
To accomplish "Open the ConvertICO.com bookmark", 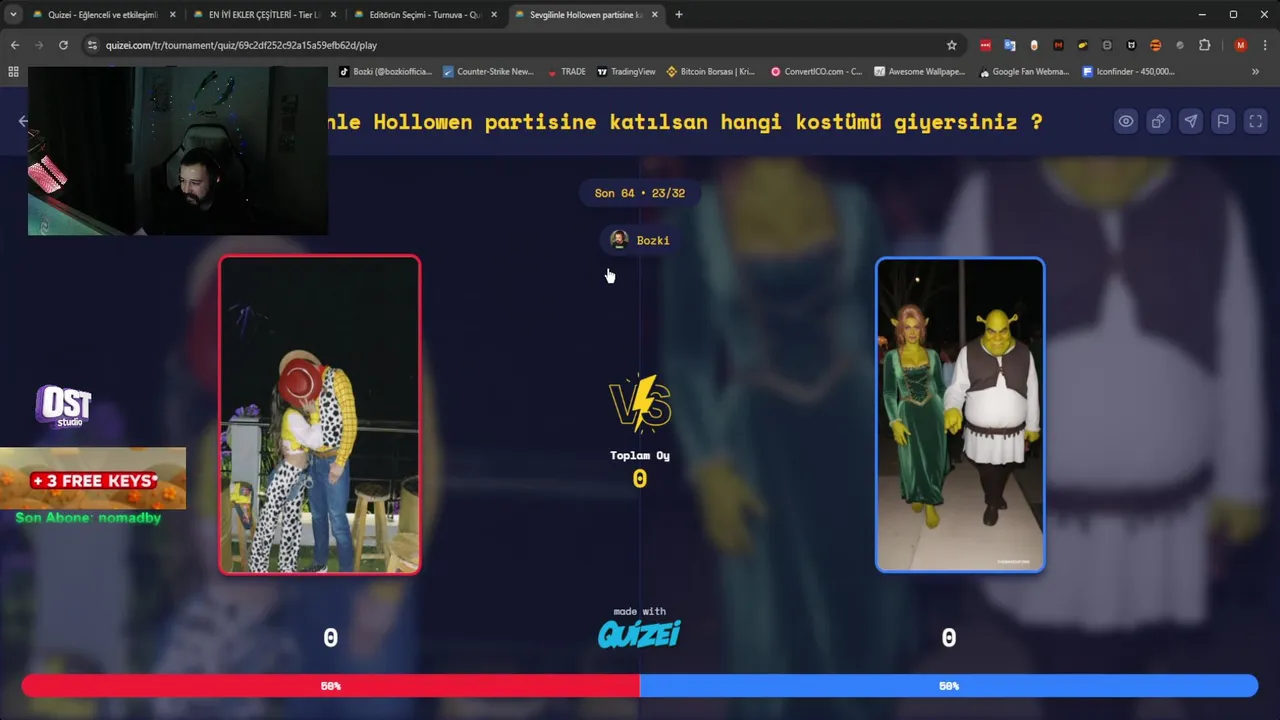I will (x=816, y=72).
